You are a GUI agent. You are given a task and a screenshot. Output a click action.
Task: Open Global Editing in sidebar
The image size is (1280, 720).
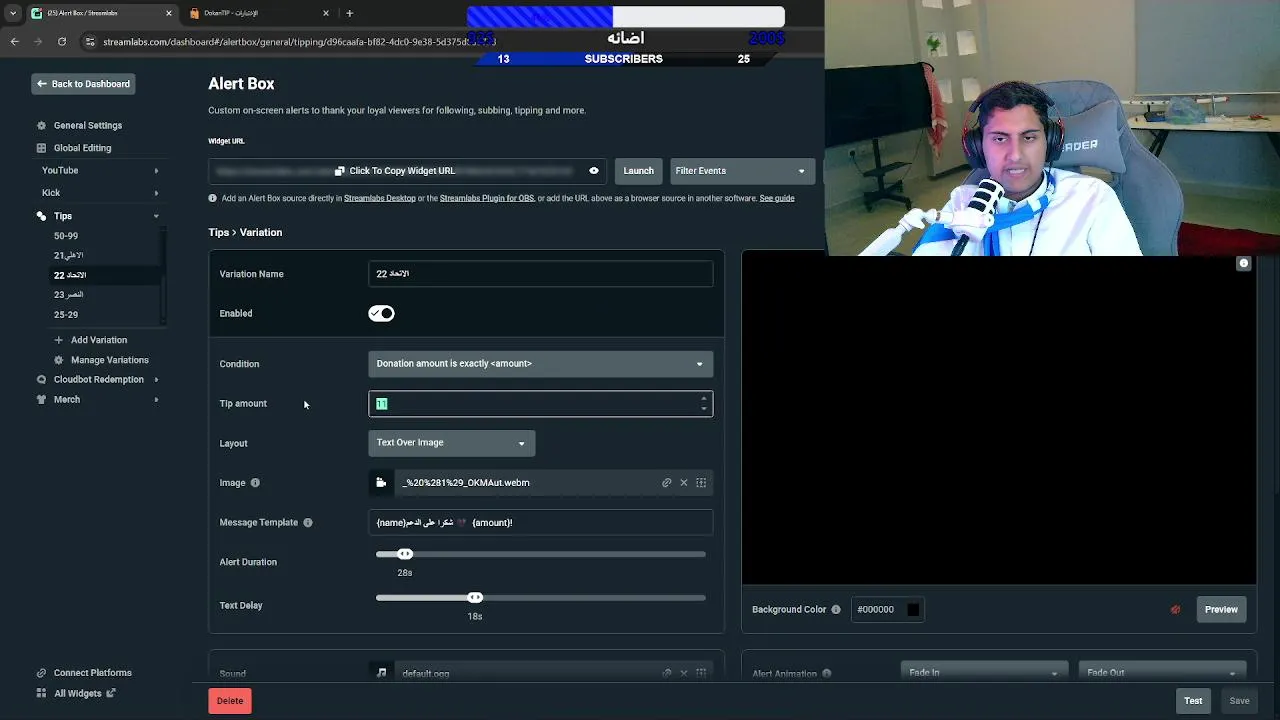coord(82,148)
